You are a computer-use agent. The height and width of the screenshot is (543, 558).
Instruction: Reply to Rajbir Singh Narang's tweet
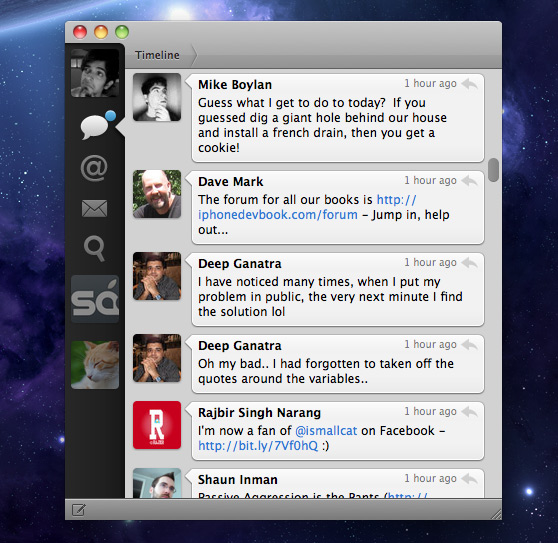[470, 412]
